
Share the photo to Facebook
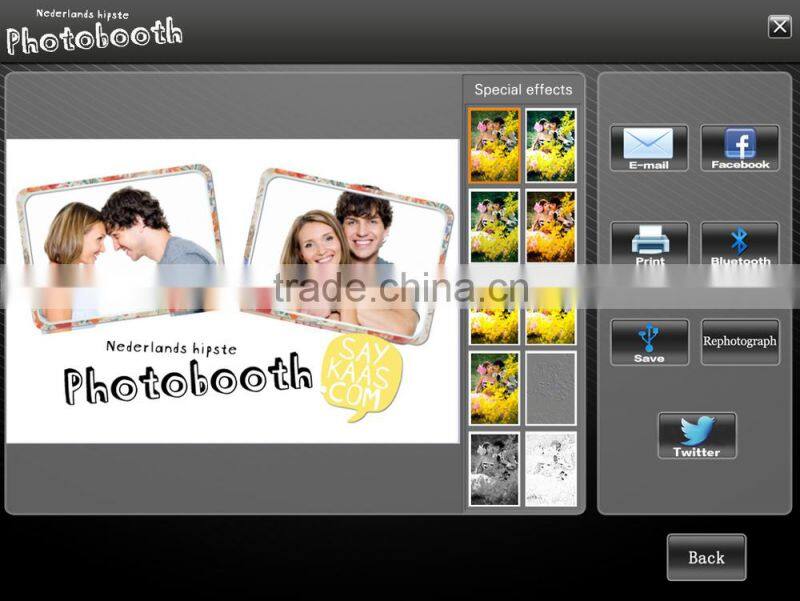click(740, 148)
